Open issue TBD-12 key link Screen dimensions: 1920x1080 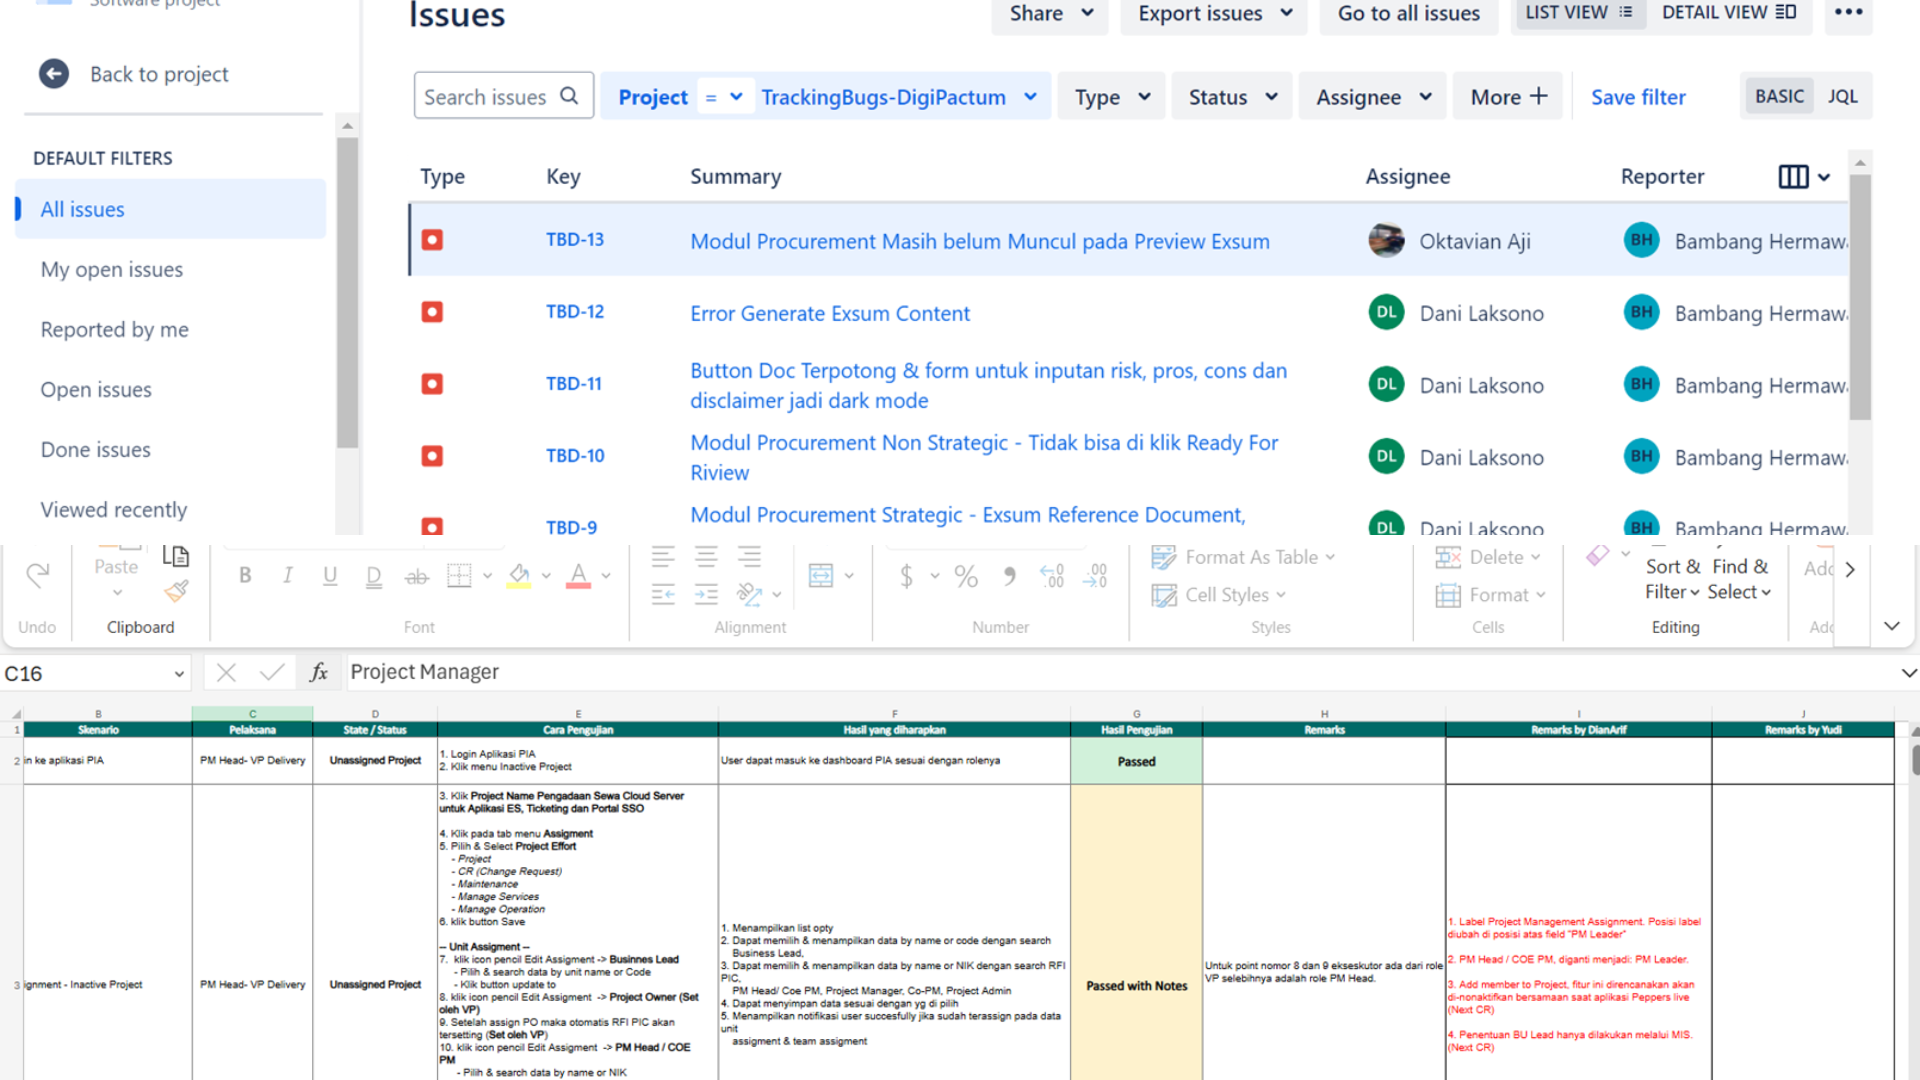(x=575, y=312)
